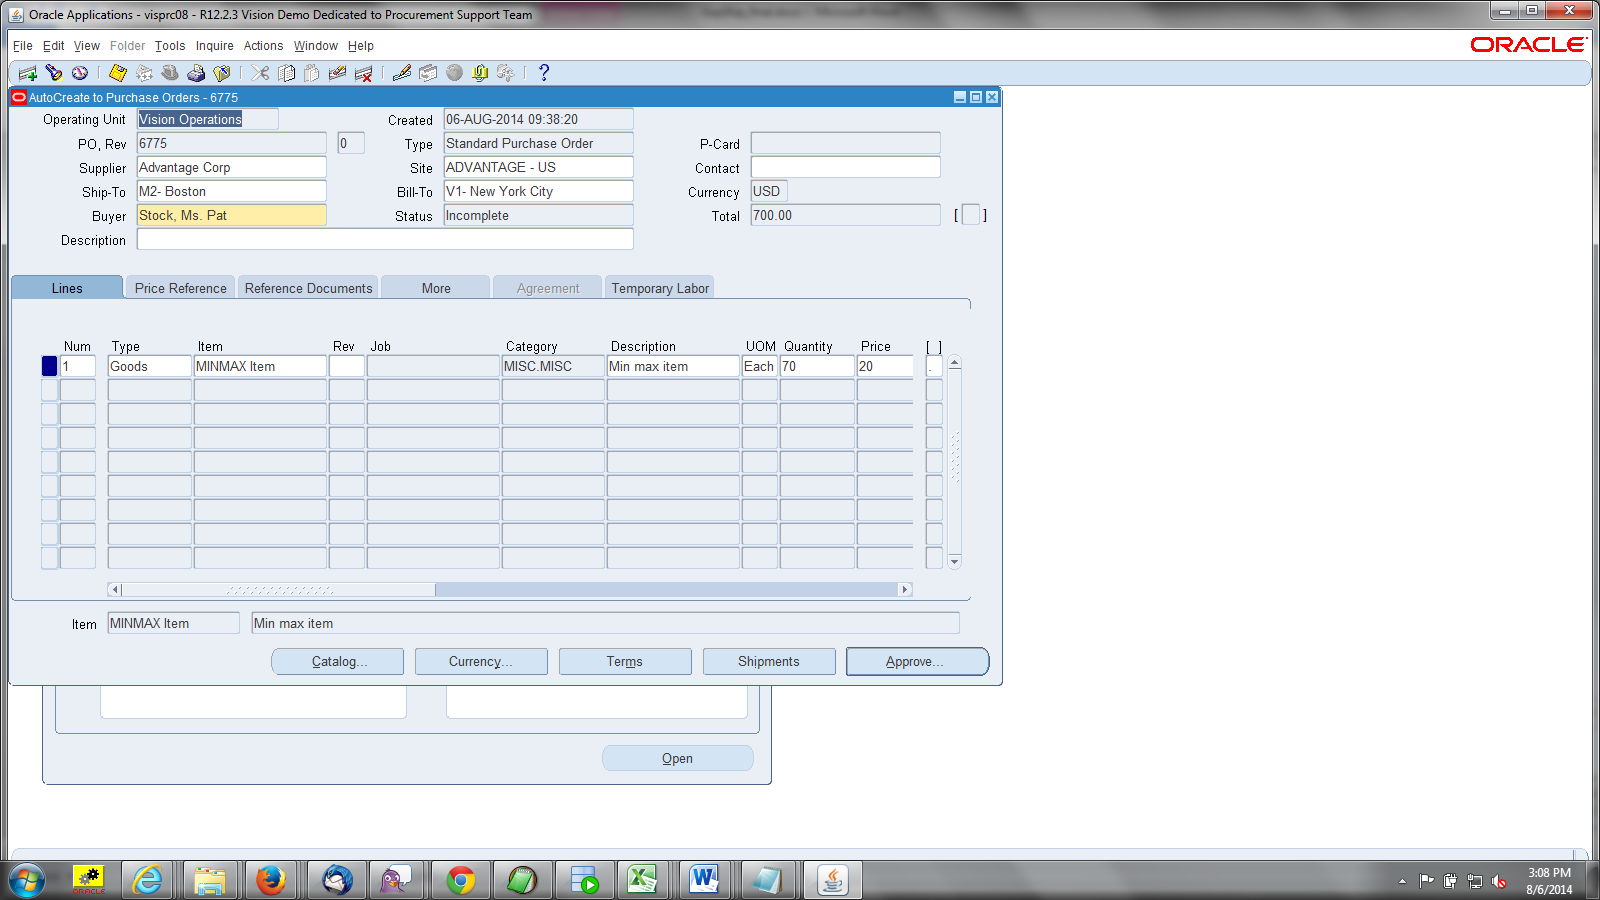Click the Terms button
This screenshot has height=900, width=1600.
pyautogui.click(x=625, y=662)
